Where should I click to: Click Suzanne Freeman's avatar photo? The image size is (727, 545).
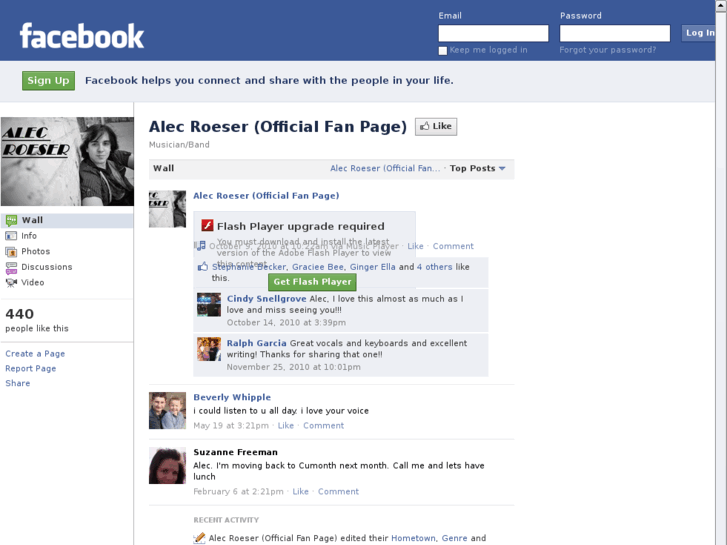(167, 465)
